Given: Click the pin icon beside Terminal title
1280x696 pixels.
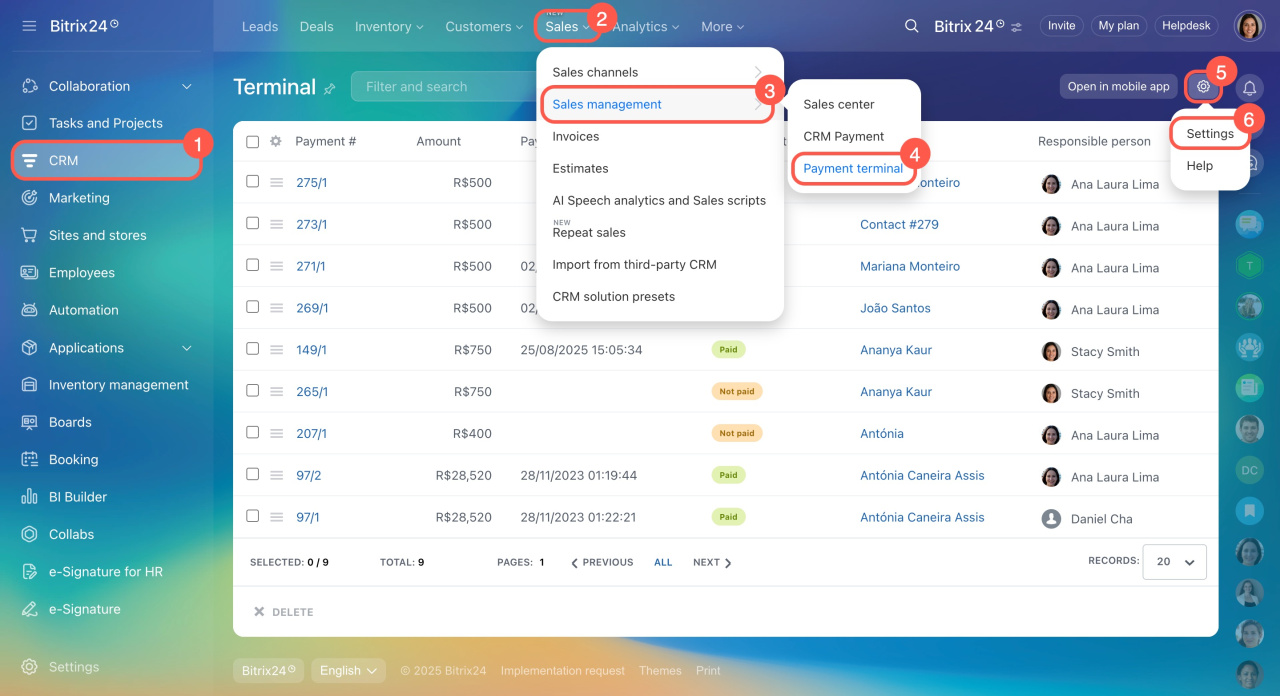Looking at the screenshot, I should click(x=330, y=89).
